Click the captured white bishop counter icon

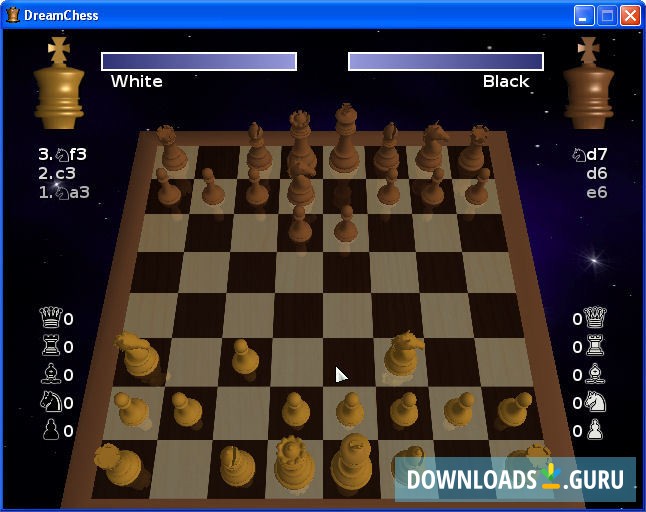click(595, 373)
